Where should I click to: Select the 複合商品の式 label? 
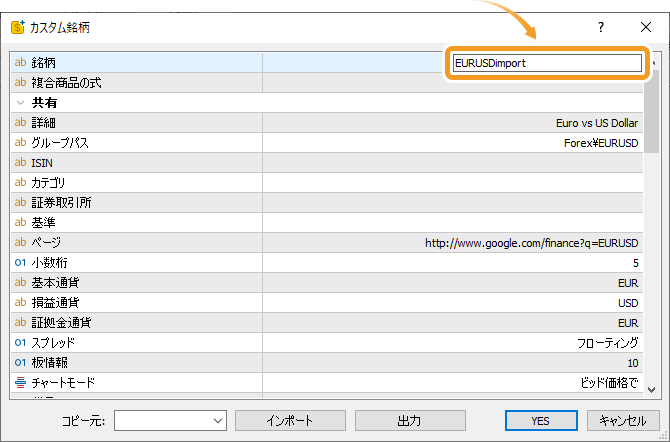tap(66, 83)
